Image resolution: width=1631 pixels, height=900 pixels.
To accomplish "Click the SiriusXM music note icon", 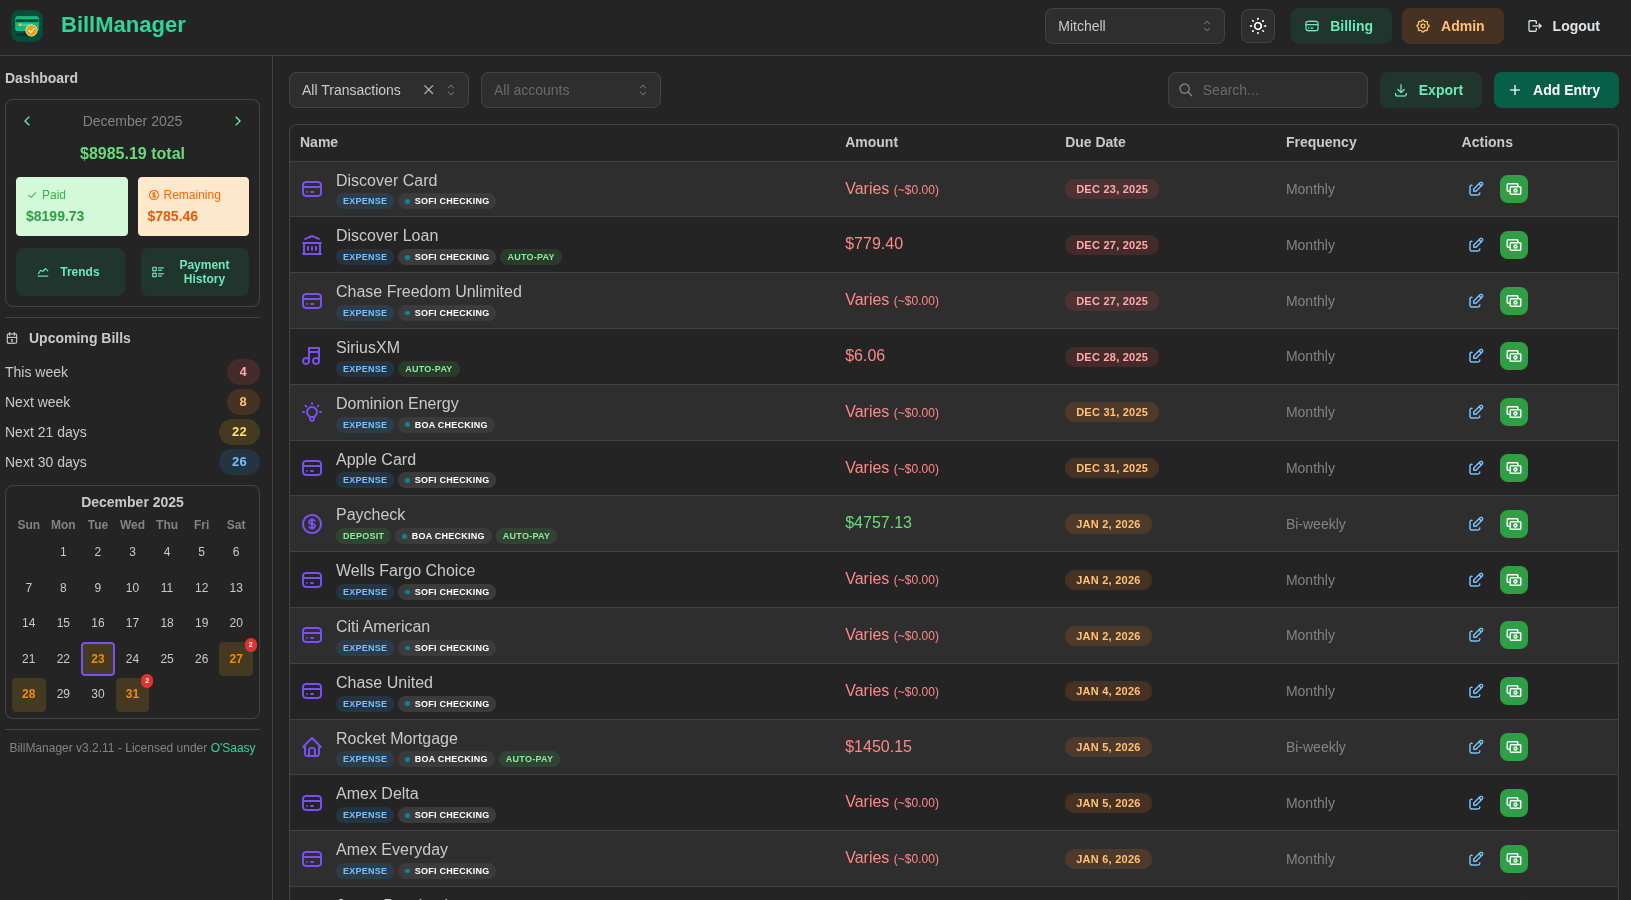I will 311,356.
